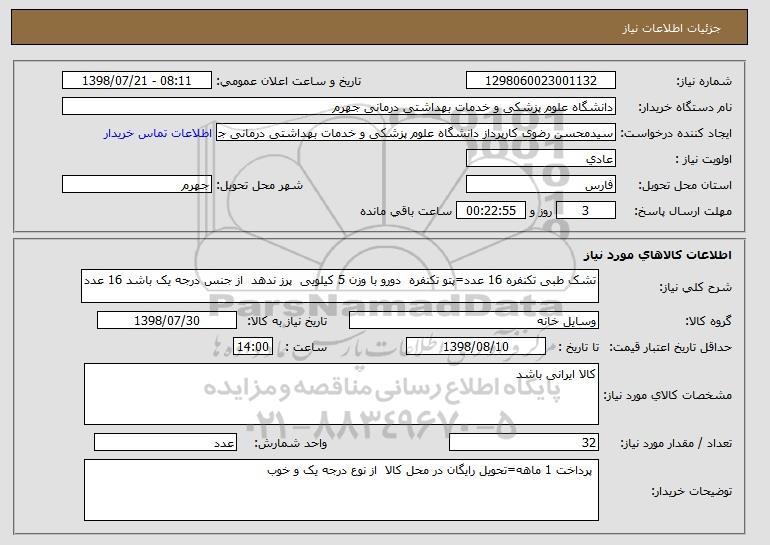Click remaining days field showing 3

pyautogui.click(x=585, y=211)
